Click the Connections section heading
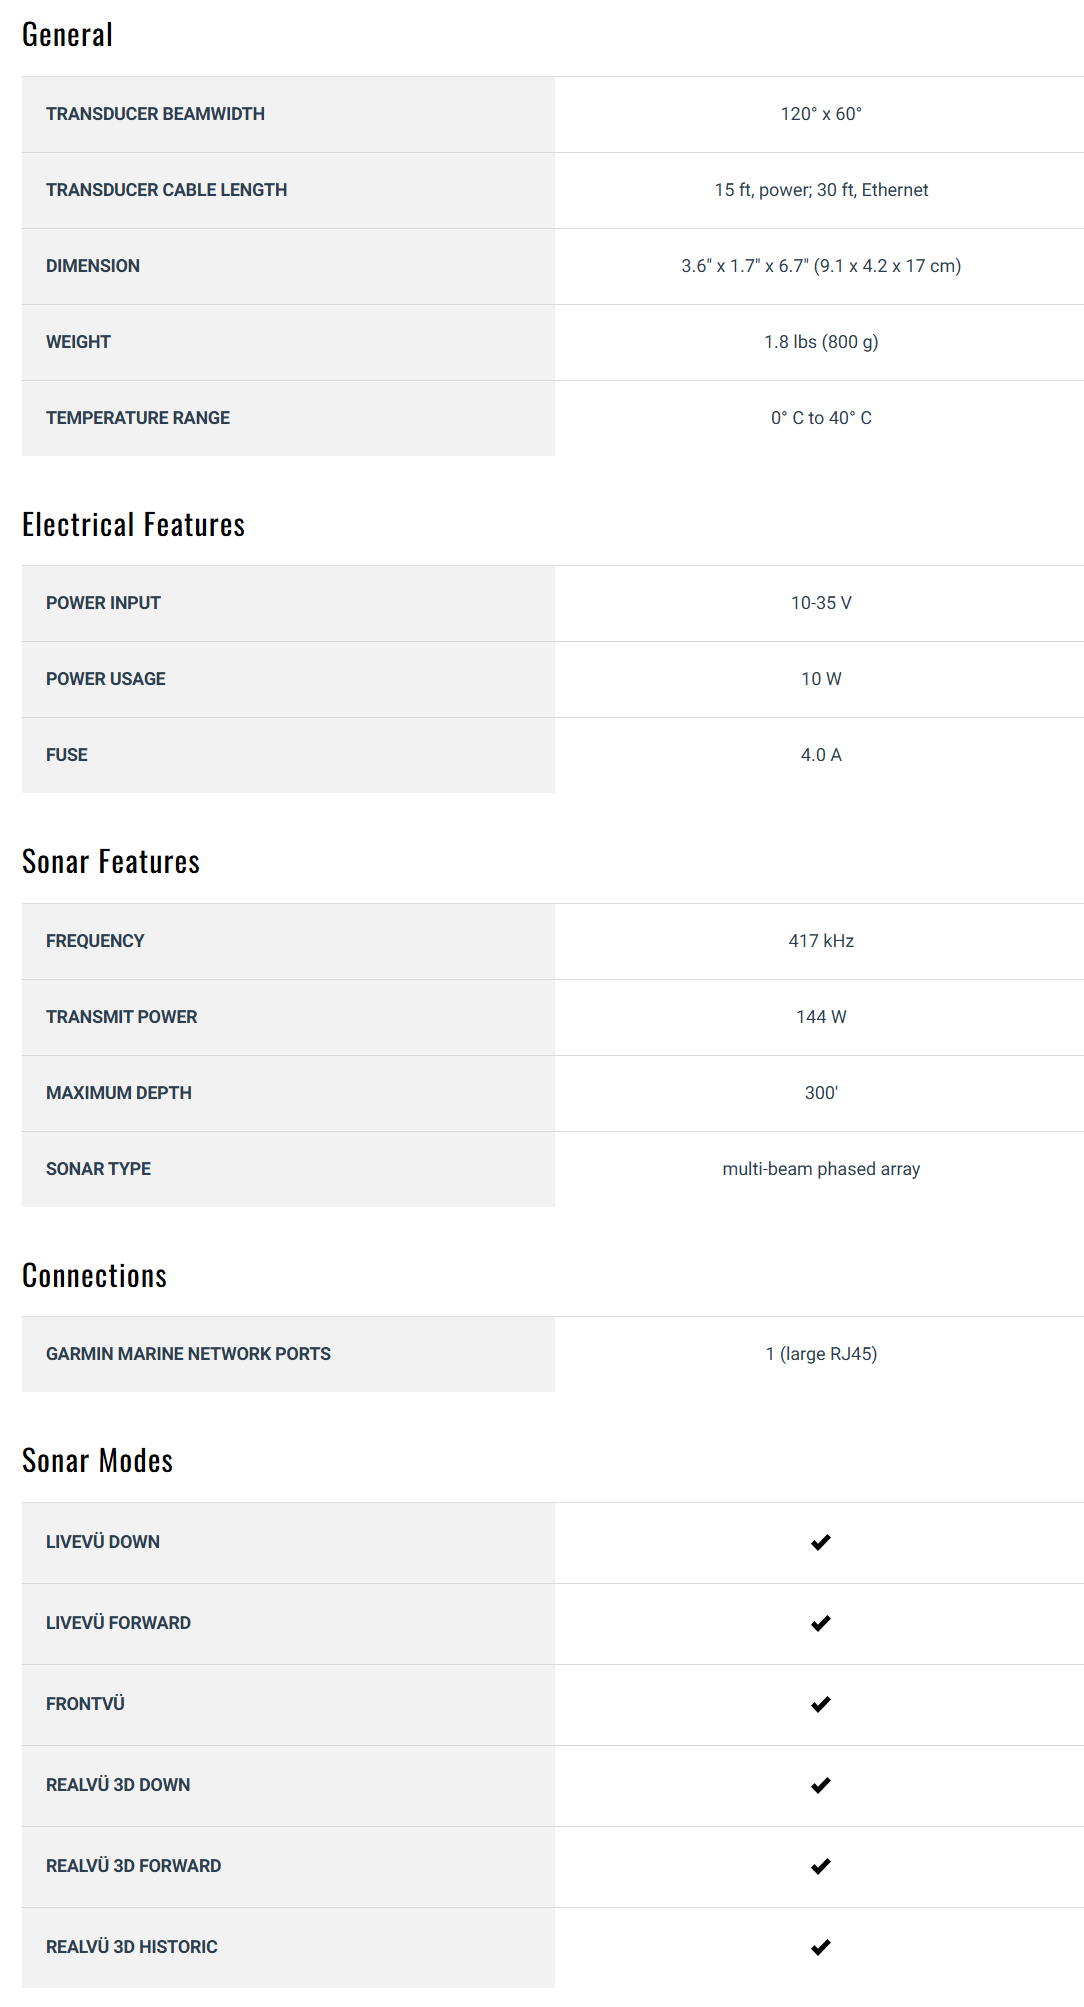The height and width of the screenshot is (2007, 1084). pos(94,1276)
